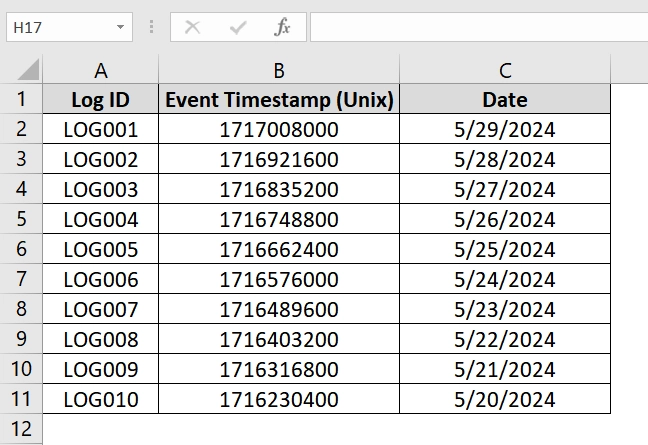This screenshot has width=648, height=445.
Task: Select row 11 header
Action: tap(21, 398)
